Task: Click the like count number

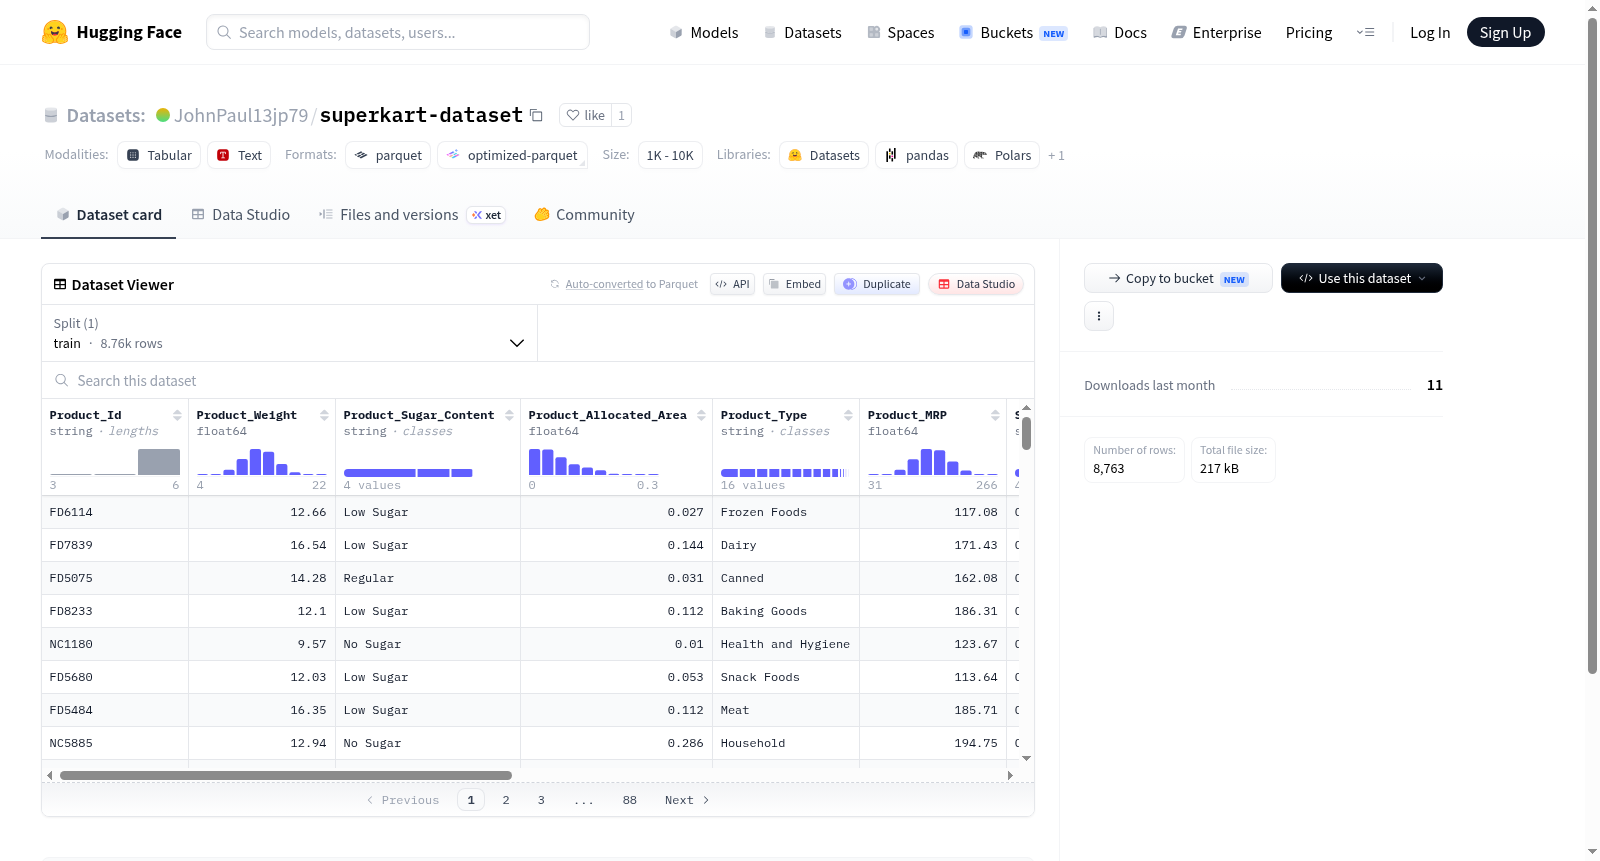Action: (x=621, y=115)
